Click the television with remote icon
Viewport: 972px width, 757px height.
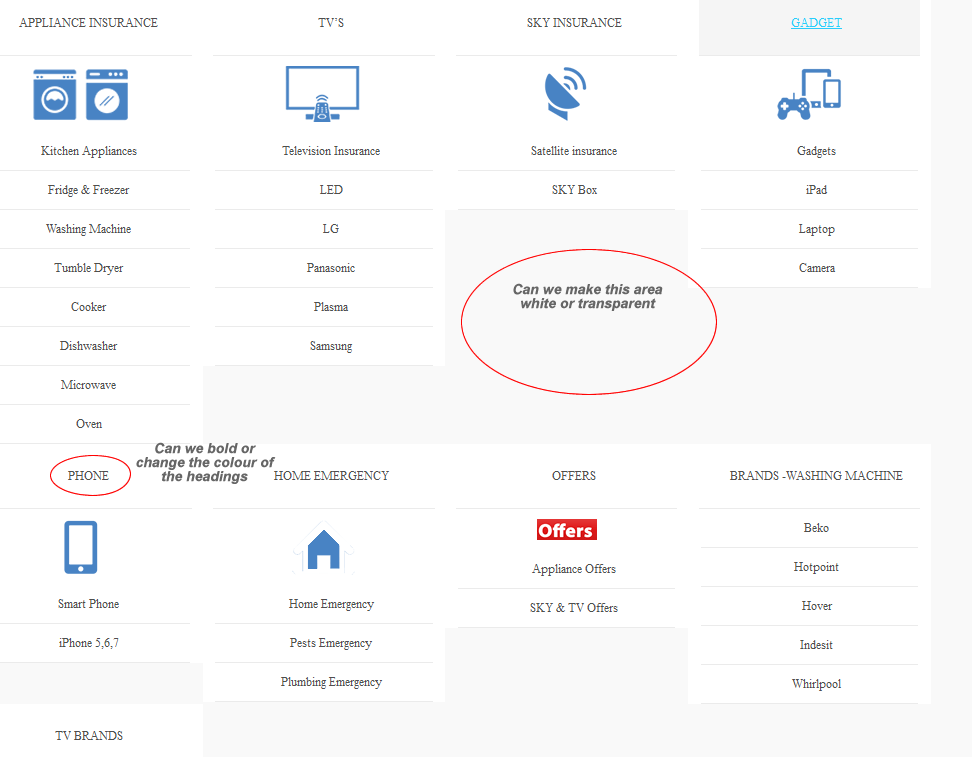322,94
